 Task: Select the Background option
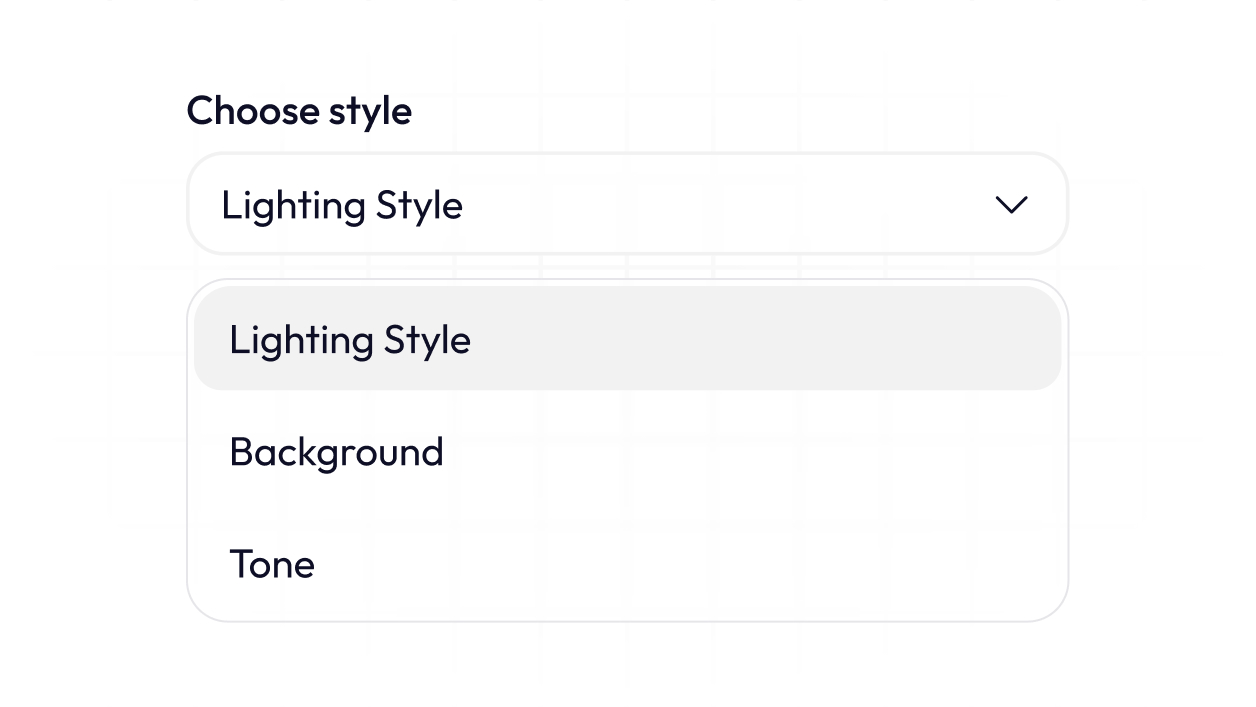pyautogui.click(x=627, y=452)
